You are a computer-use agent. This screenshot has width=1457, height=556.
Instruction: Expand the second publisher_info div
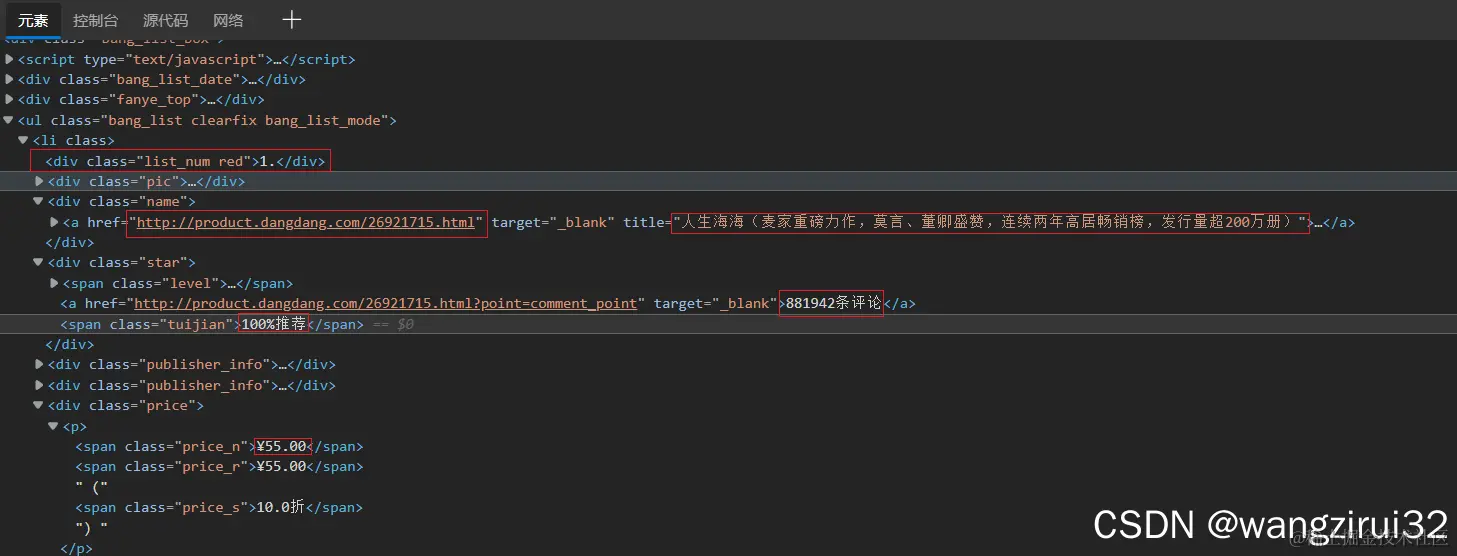click(x=40, y=385)
